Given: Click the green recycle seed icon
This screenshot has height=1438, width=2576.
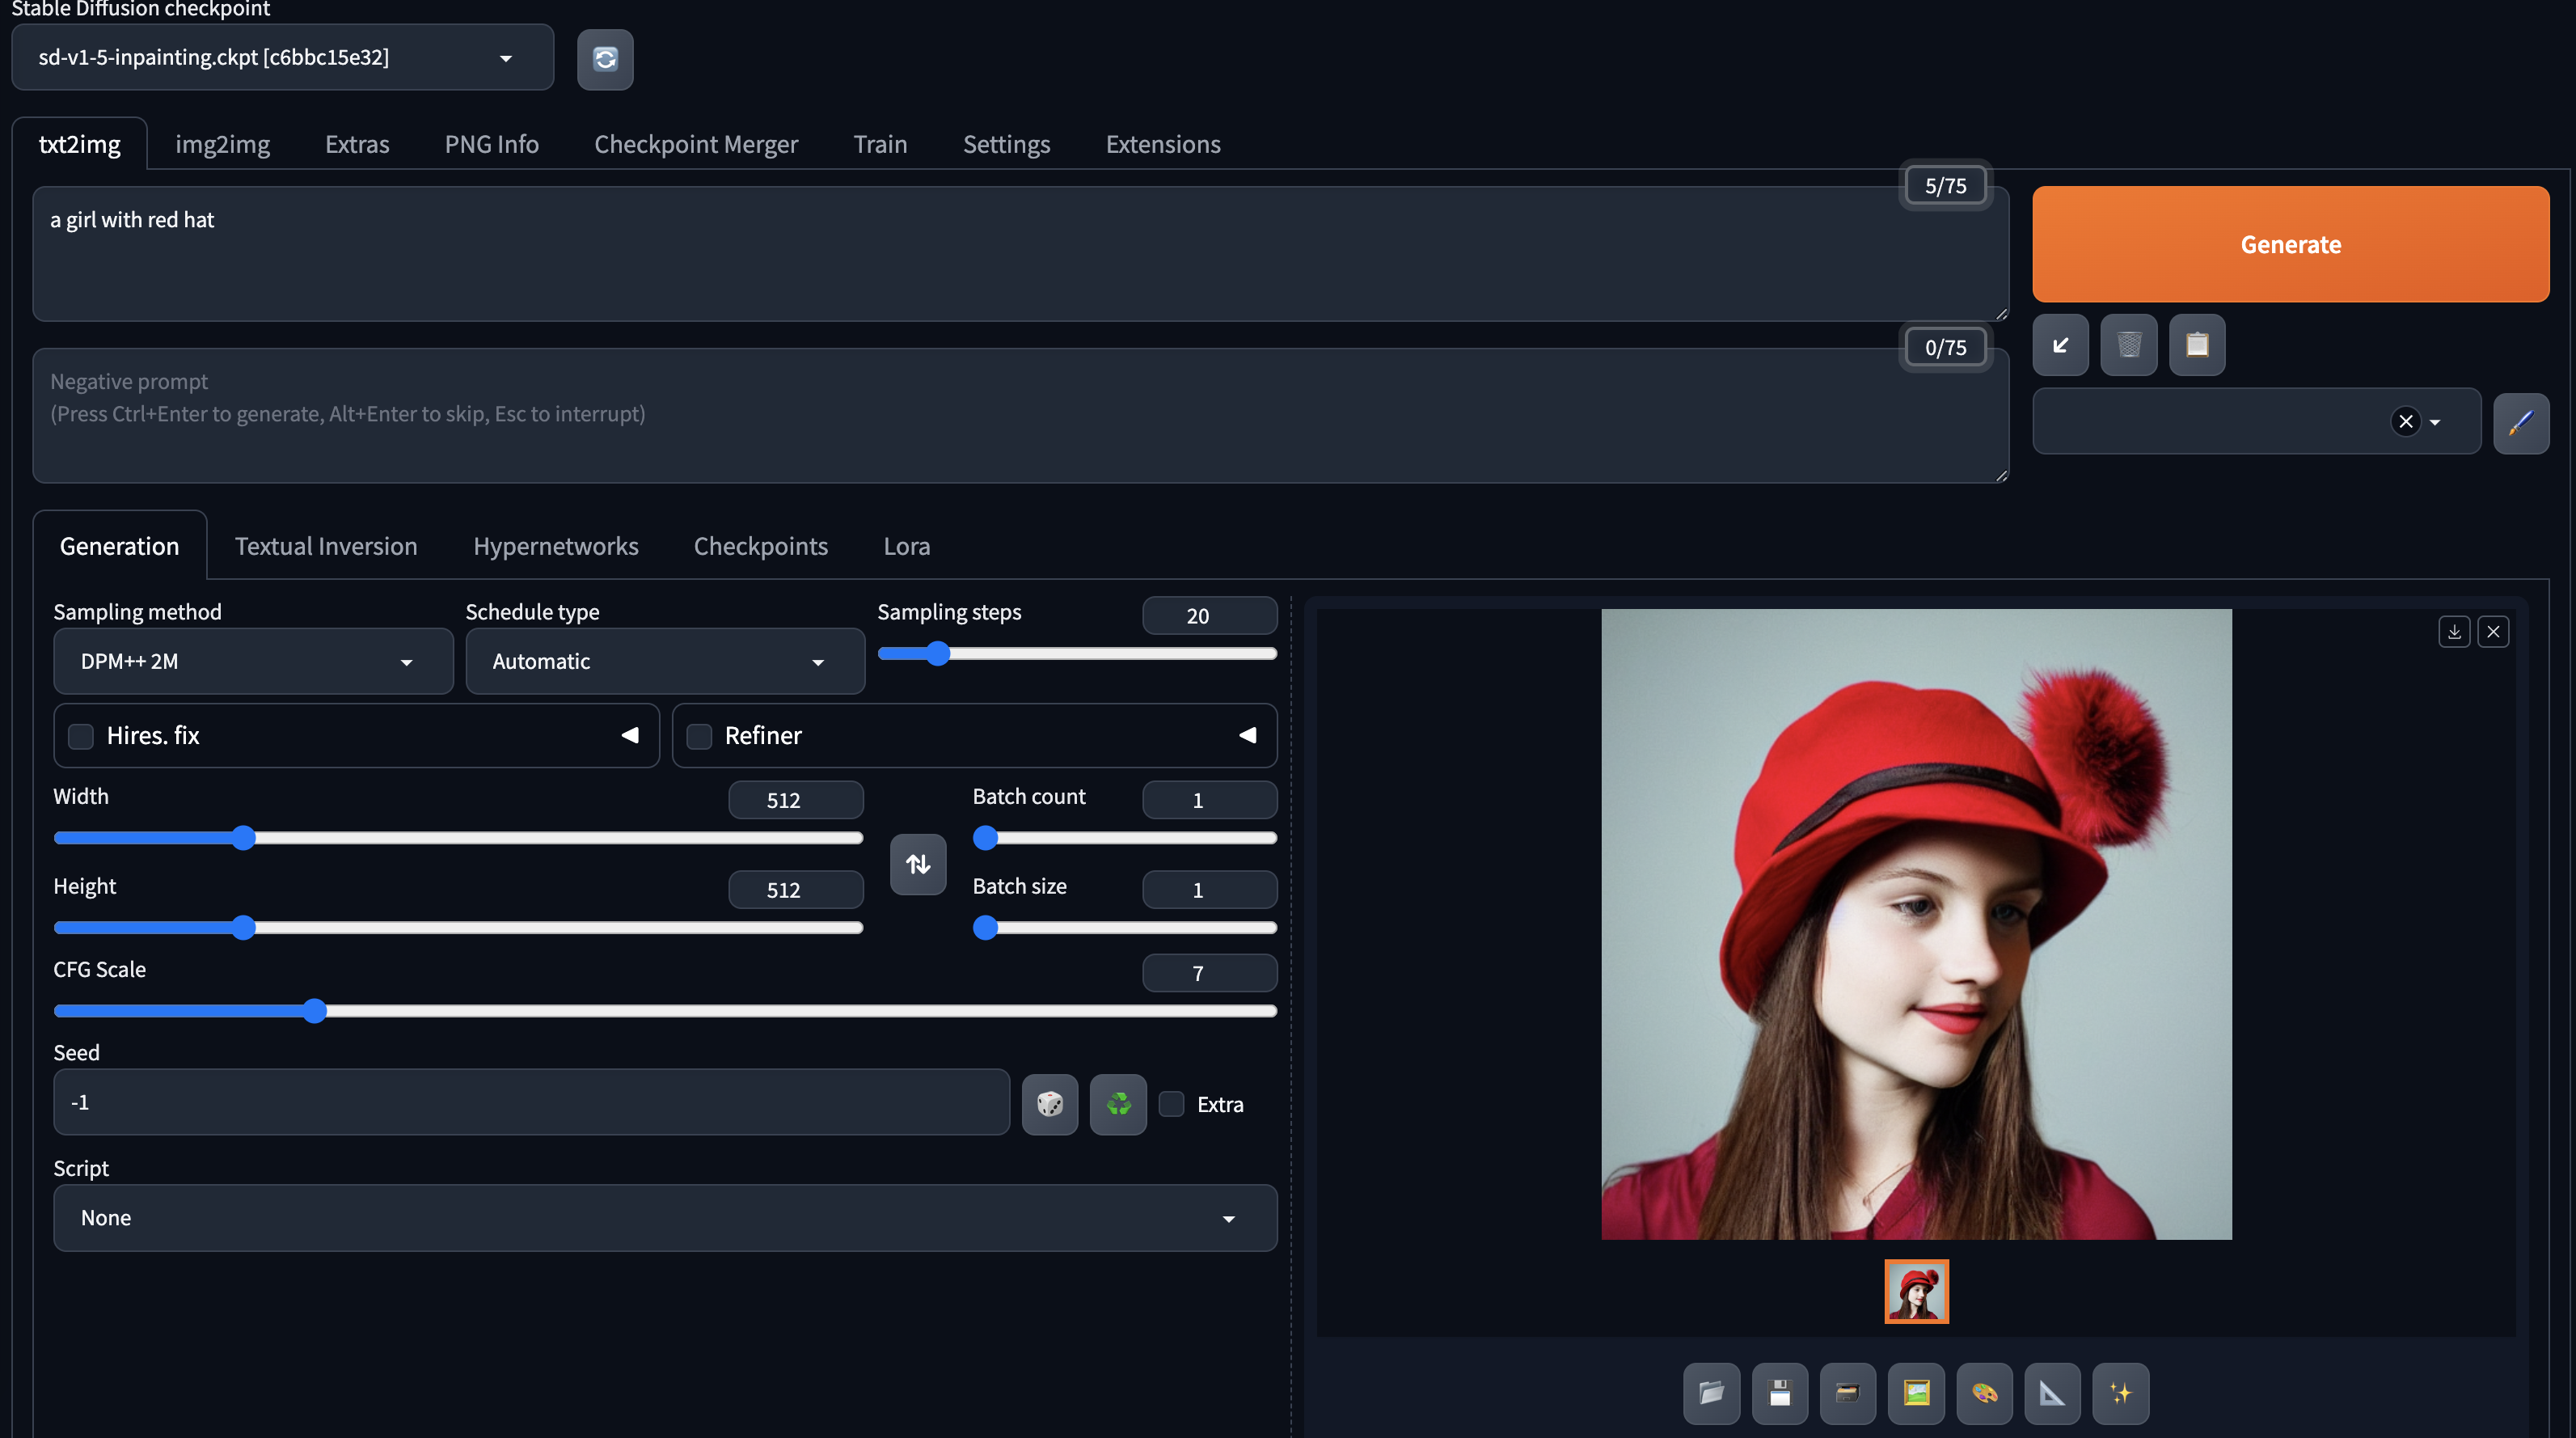Looking at the screenshot, I should pyautogui.click(x=1117, y=1104).
